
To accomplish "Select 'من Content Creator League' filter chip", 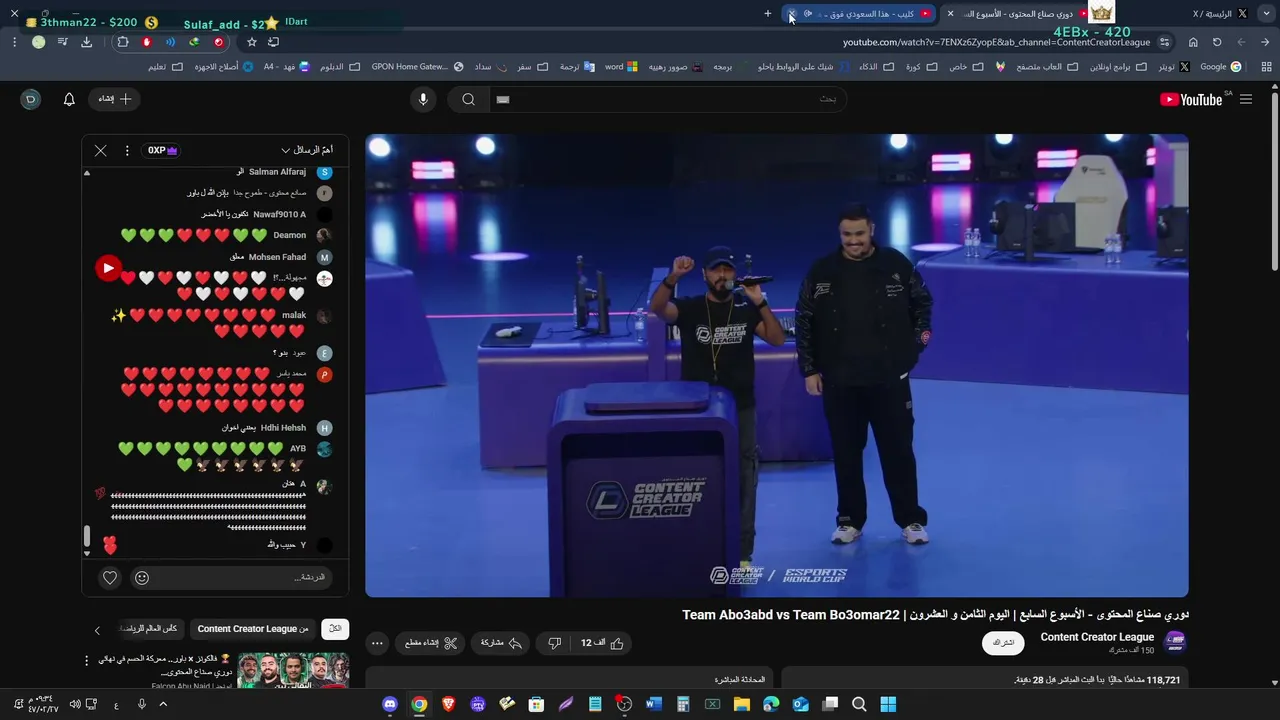I will pos(253,629).
